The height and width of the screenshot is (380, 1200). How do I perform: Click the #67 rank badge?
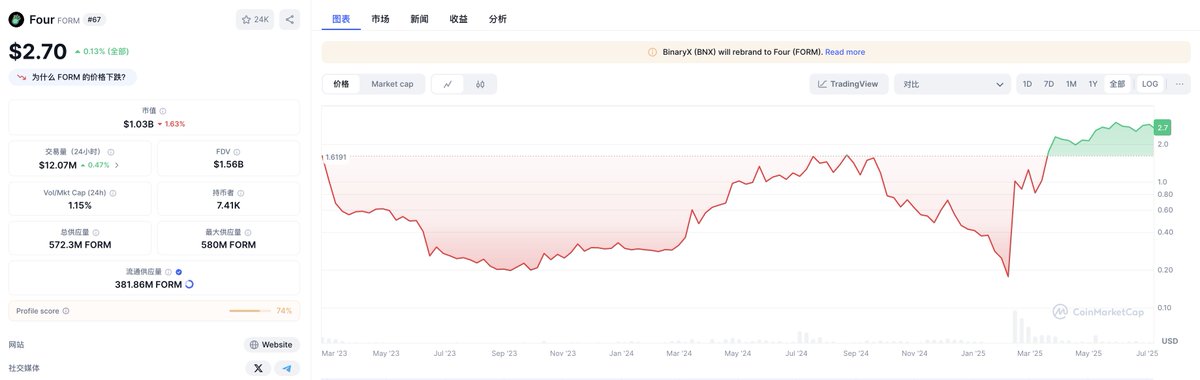[x=94, y=19]
